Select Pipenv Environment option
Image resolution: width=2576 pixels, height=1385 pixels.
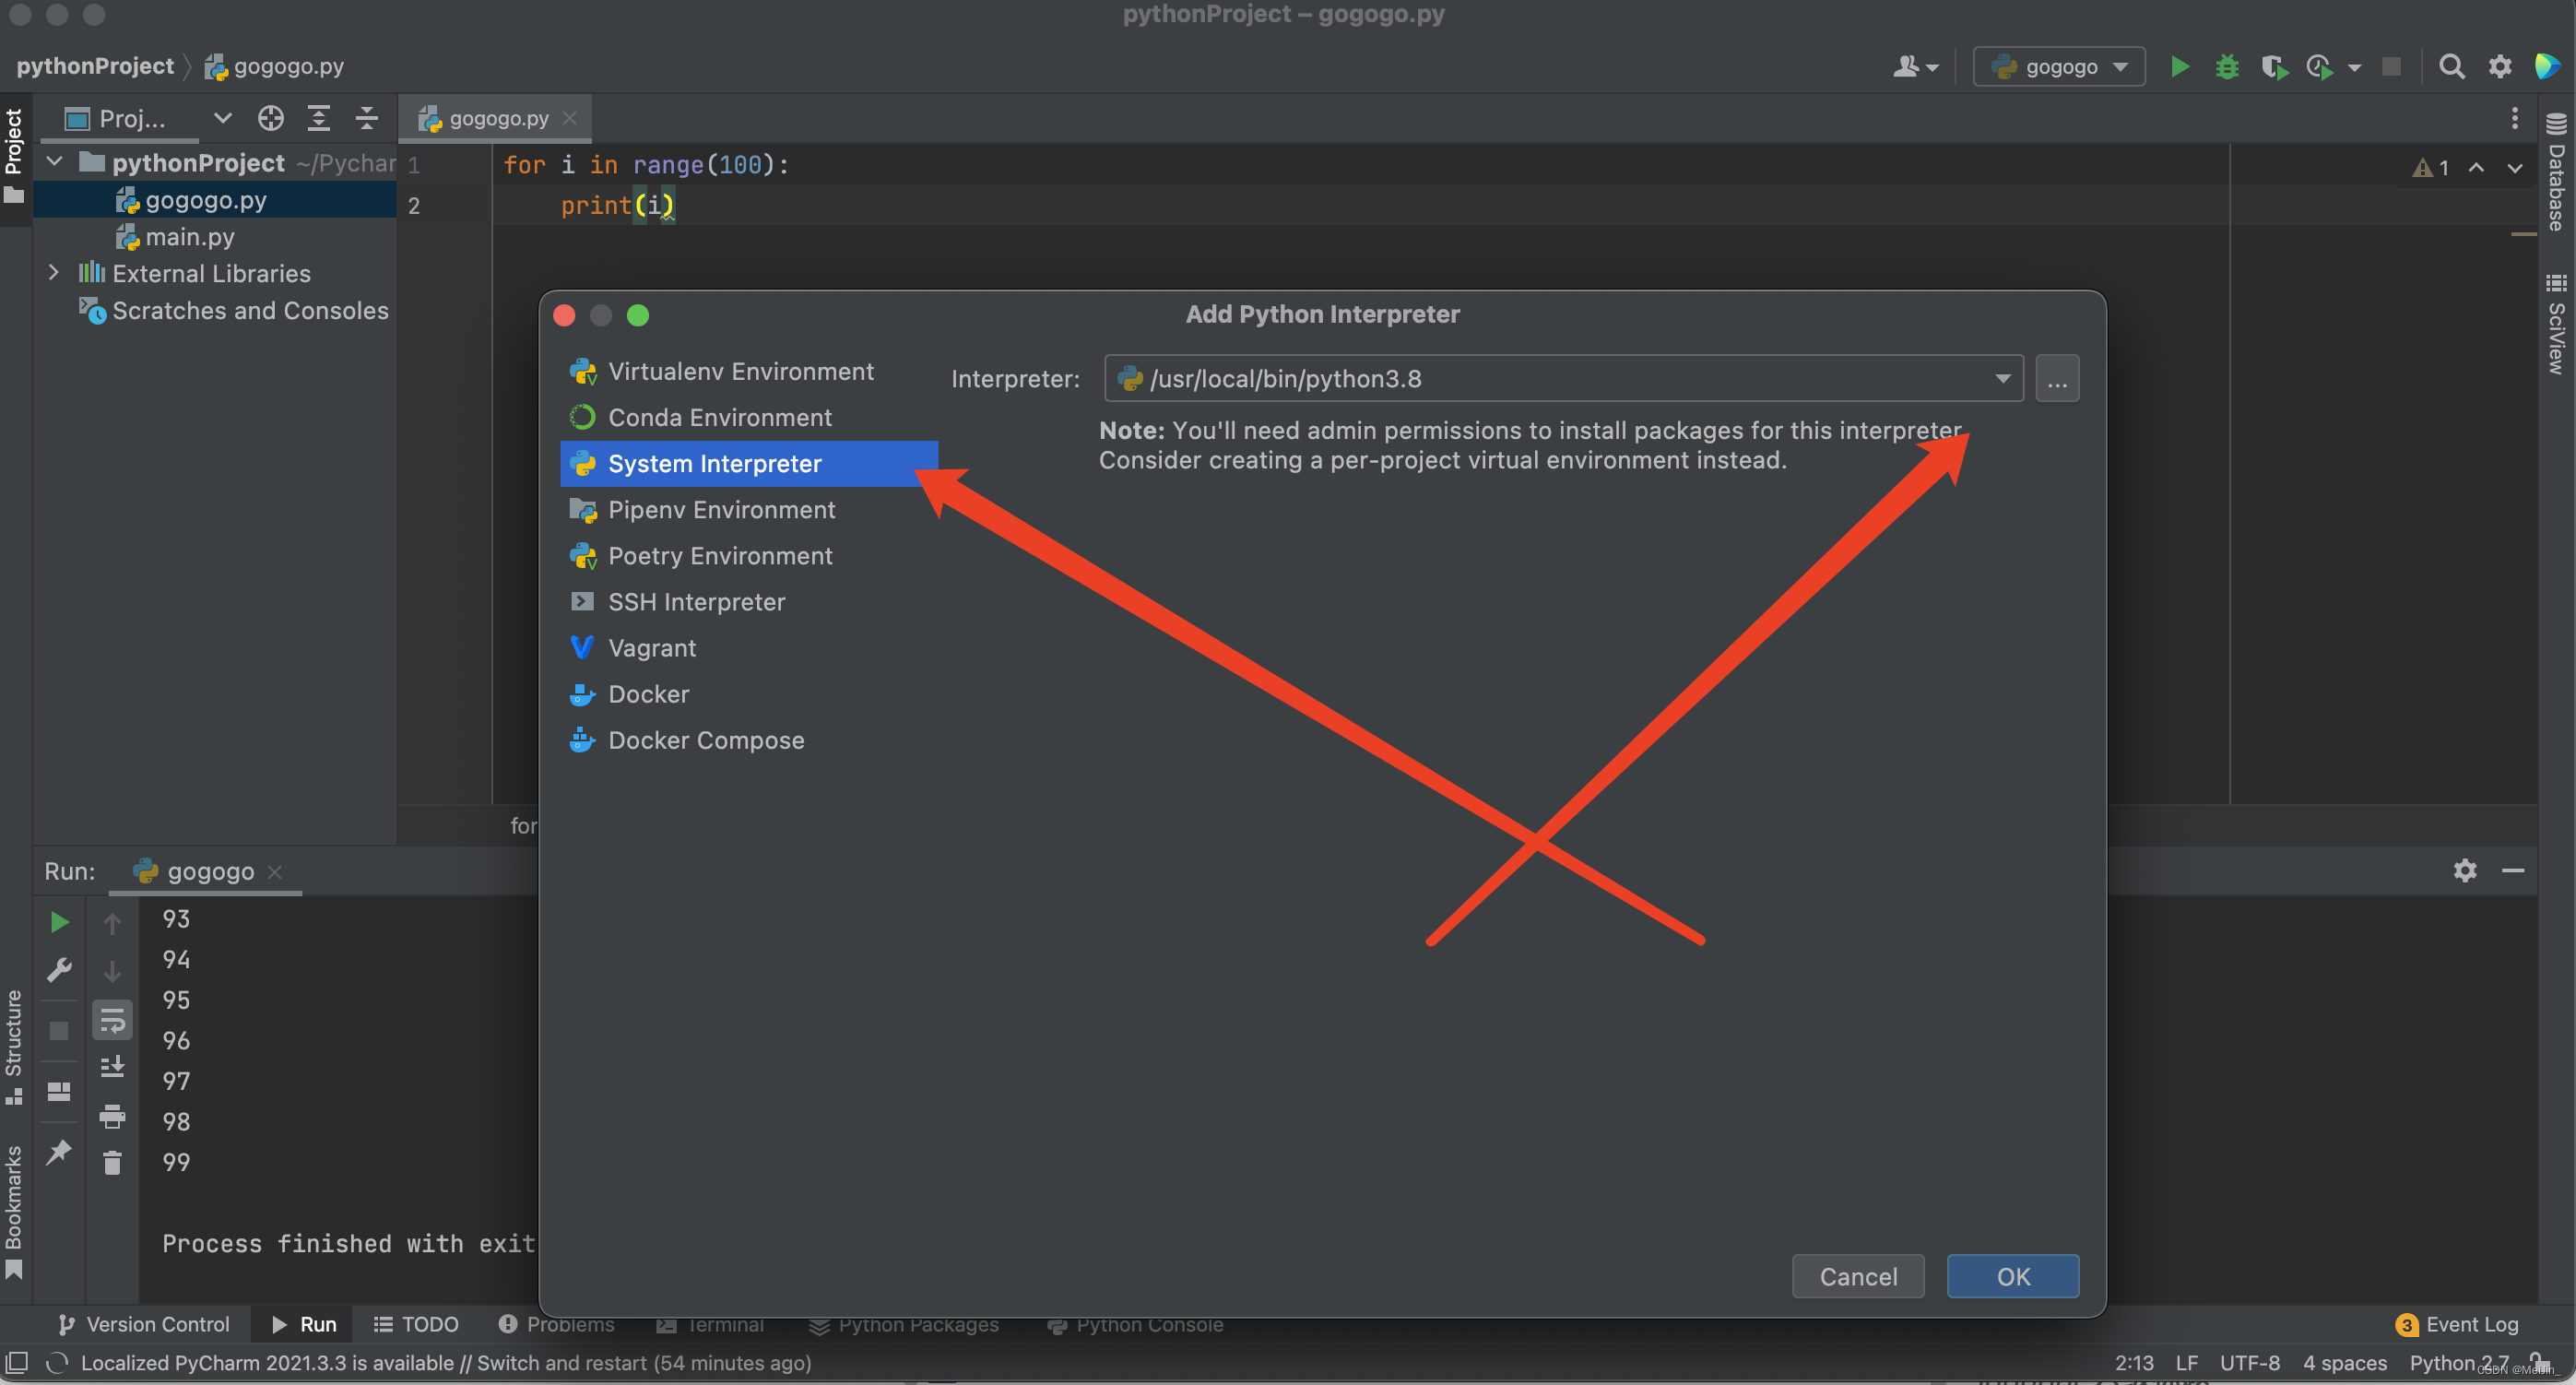click(x=749, y=509)
